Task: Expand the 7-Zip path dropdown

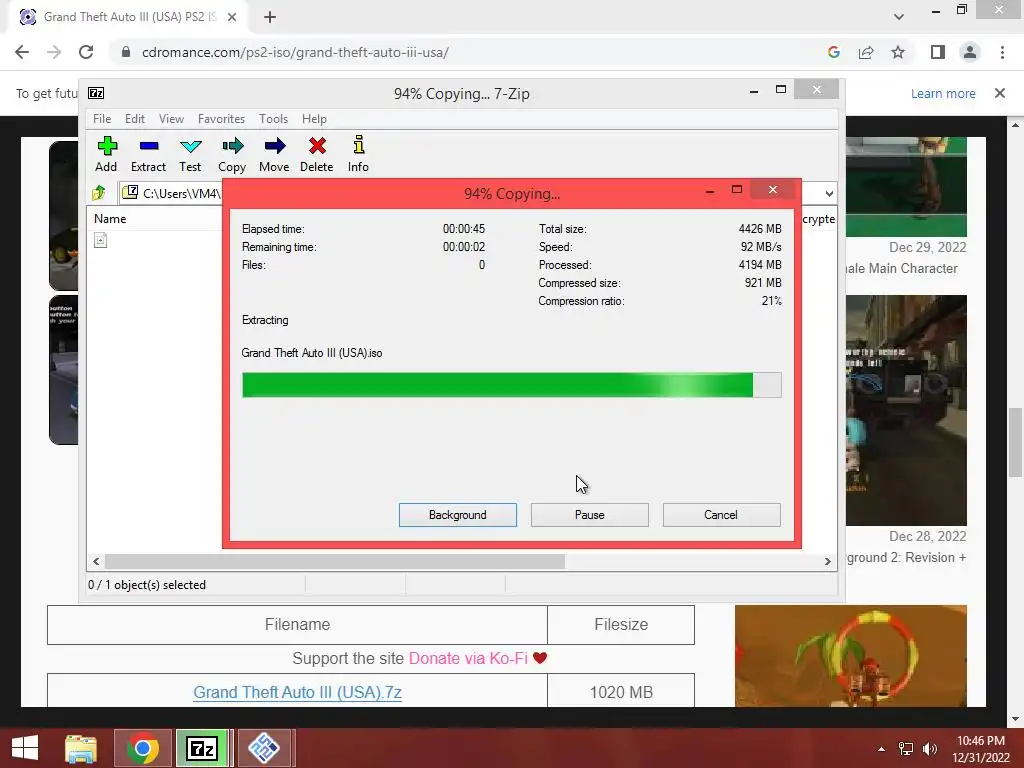Action: coord(829,193)
